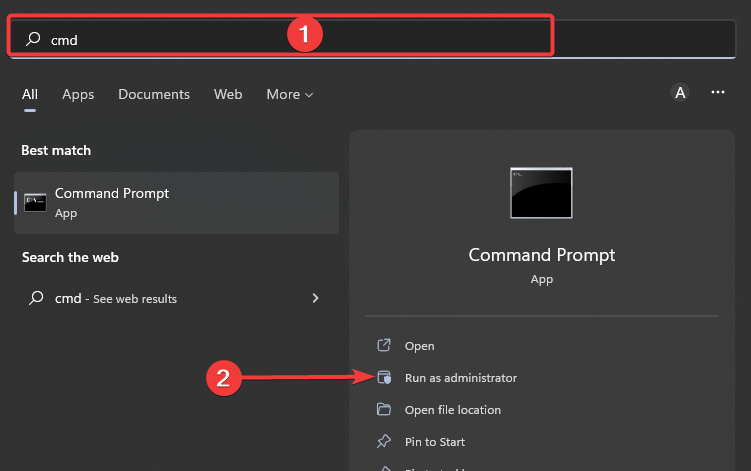Screen dimensions: 751x471
Task: Click the magnifier icon in the search box
Action: (33, 39)
